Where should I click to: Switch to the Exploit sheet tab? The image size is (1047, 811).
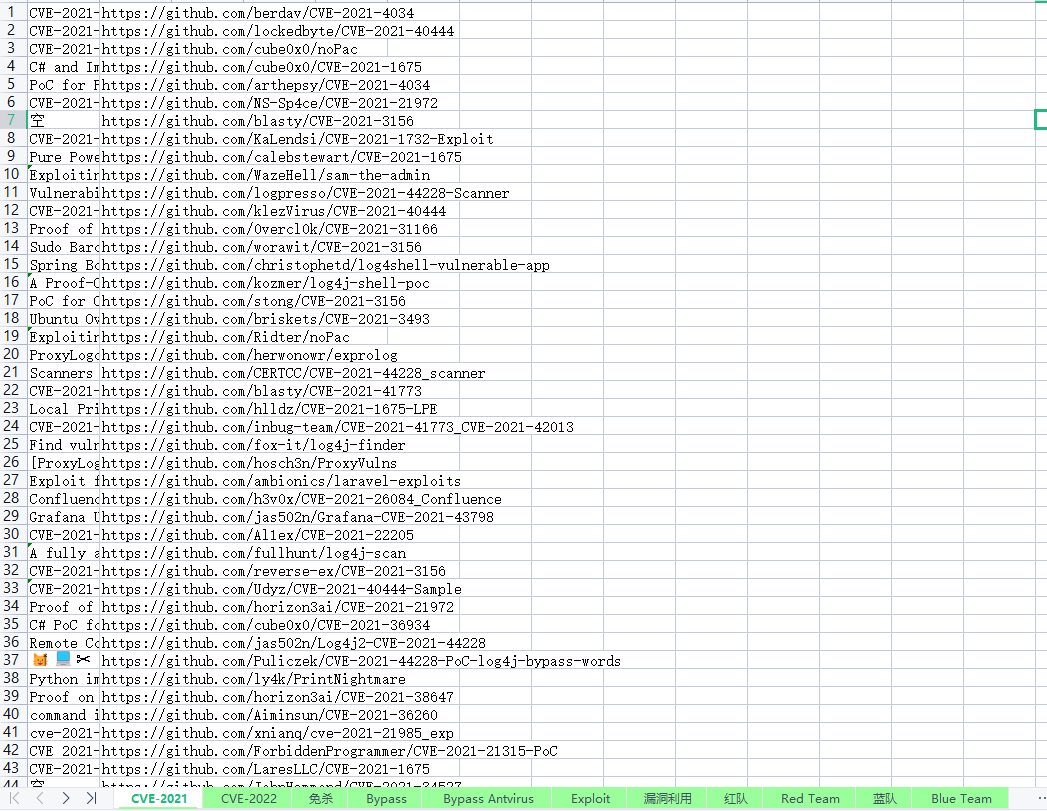590,798
